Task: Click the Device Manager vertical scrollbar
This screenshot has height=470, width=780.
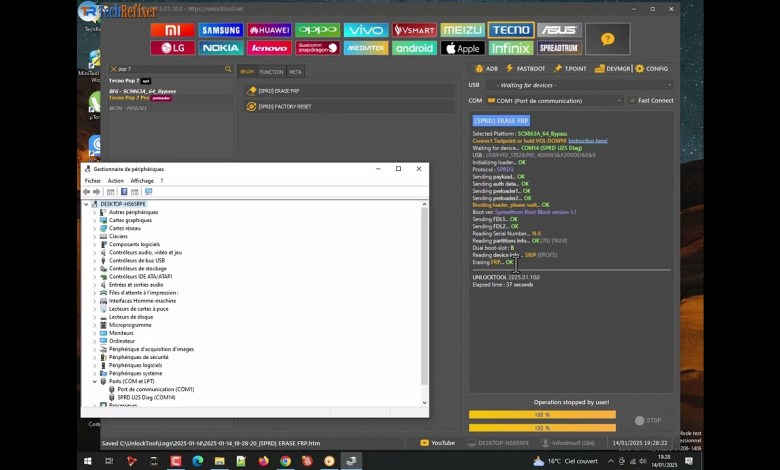Action: tap(424, 296)
